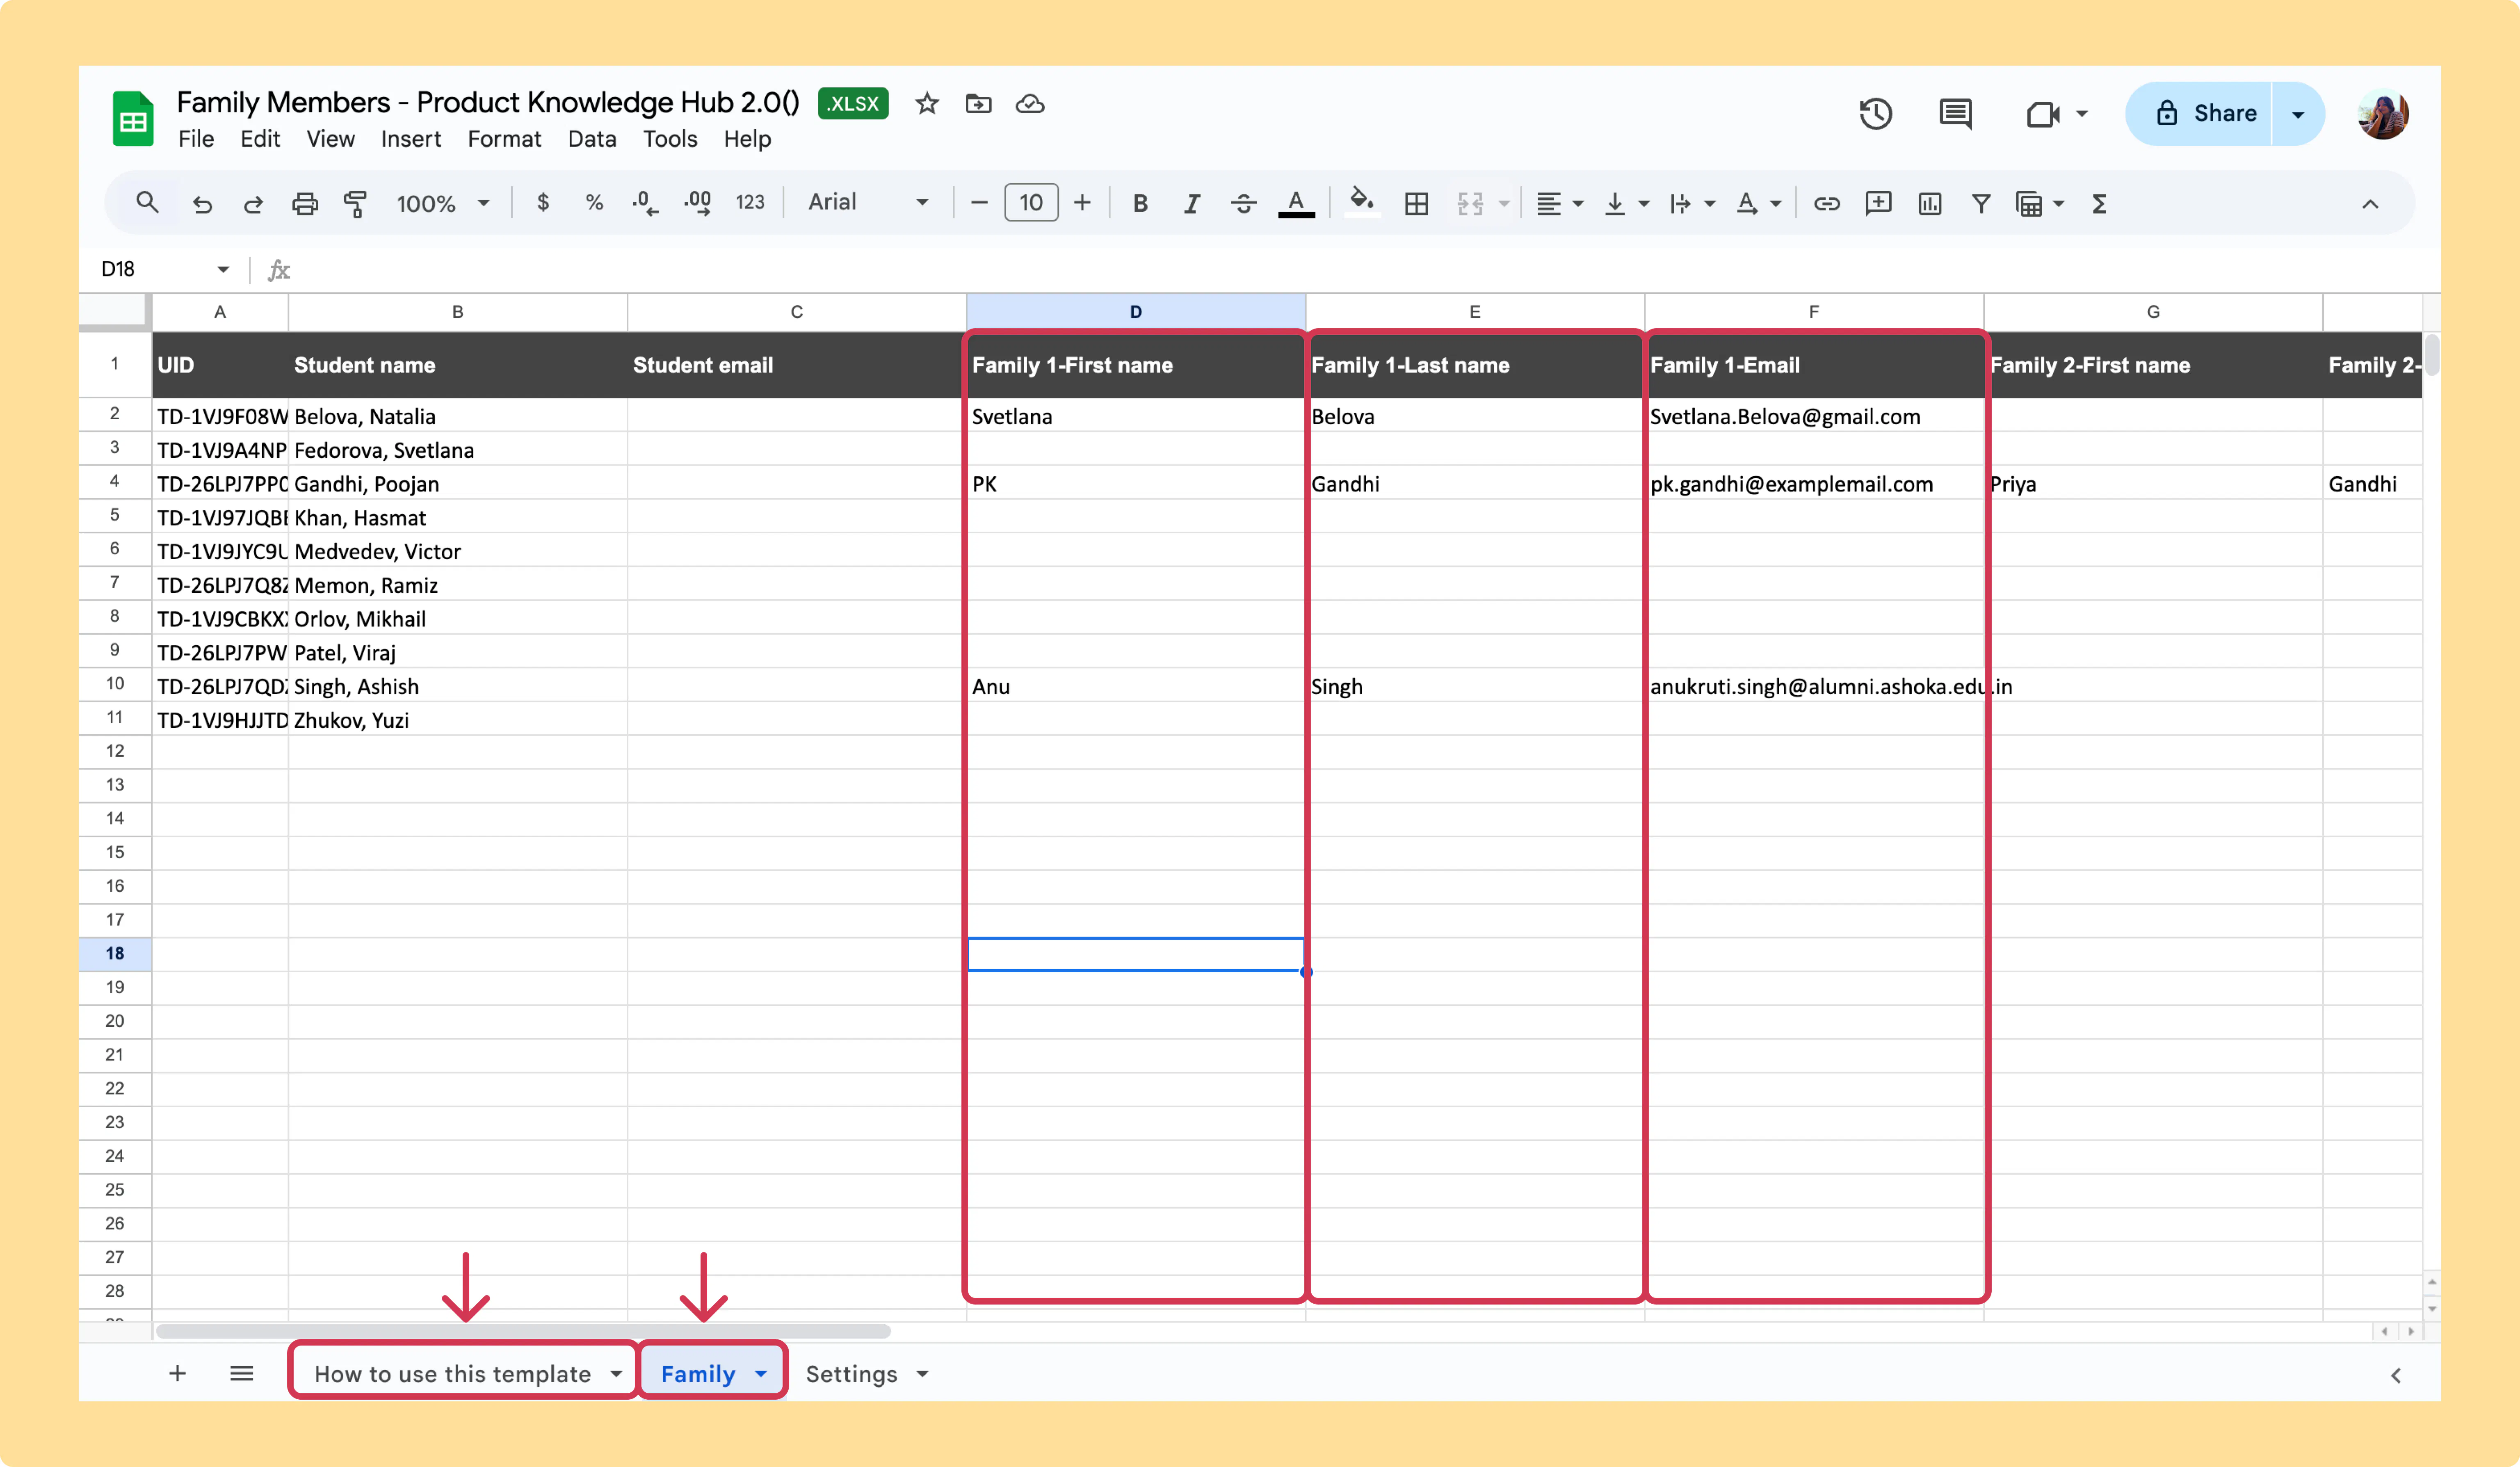Open the Google Sheets home icon
Screen dimensions: 2520x1467
[x=133, y=119]
